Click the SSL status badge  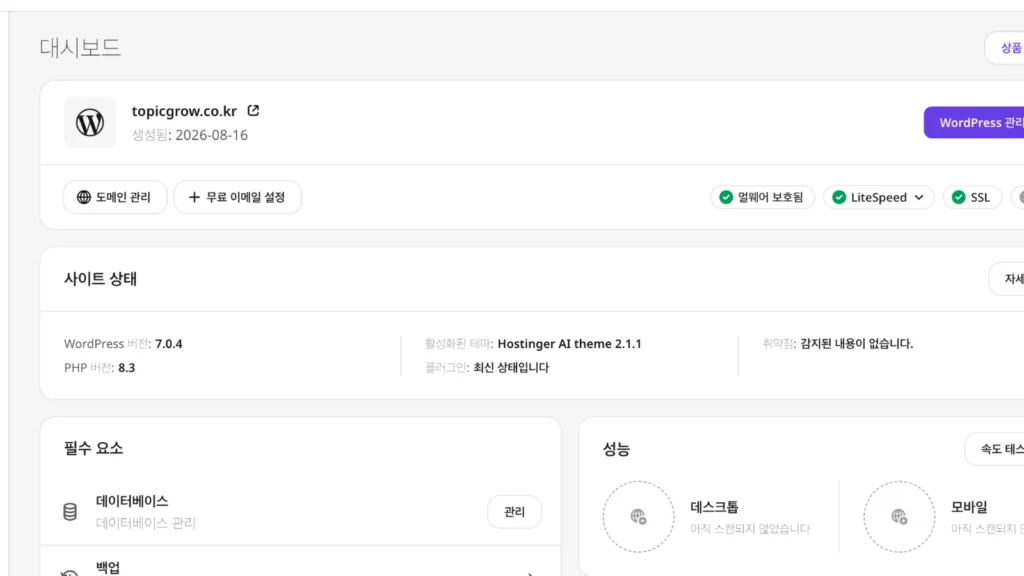tap(972, 197)
